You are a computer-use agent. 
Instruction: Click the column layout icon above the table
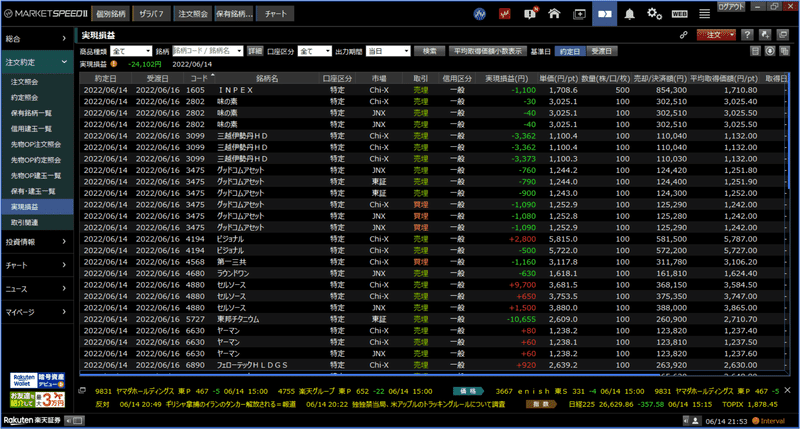click(x=755, y=51)
